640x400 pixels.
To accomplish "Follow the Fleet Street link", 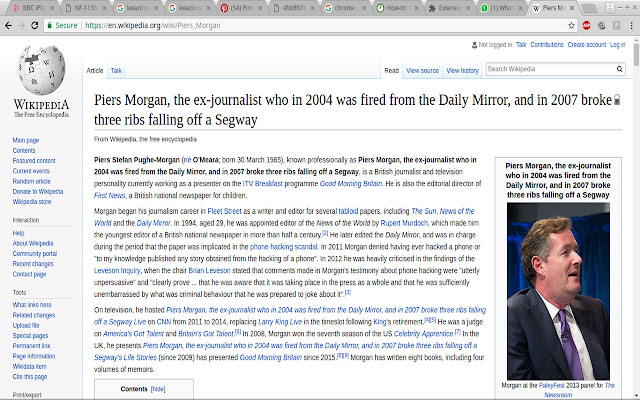I will click(224, 211).
